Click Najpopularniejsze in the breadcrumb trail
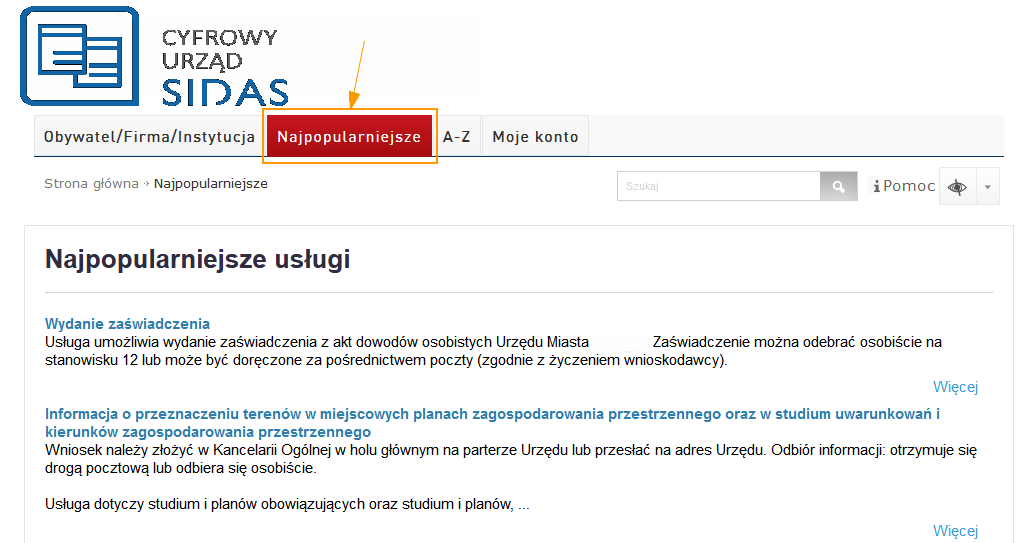This screenshot has height=543, width=1033. (211, 184)
